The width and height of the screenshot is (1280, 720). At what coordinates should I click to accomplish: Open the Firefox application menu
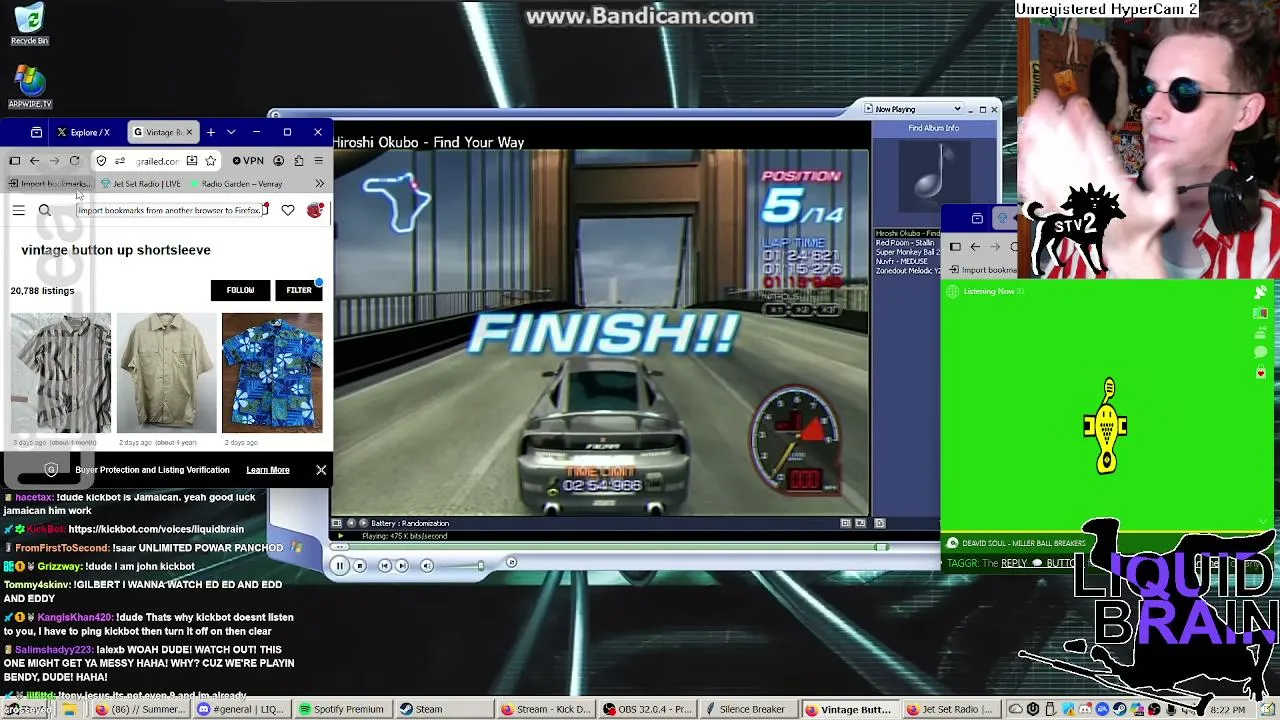click(x=318, y=161)
